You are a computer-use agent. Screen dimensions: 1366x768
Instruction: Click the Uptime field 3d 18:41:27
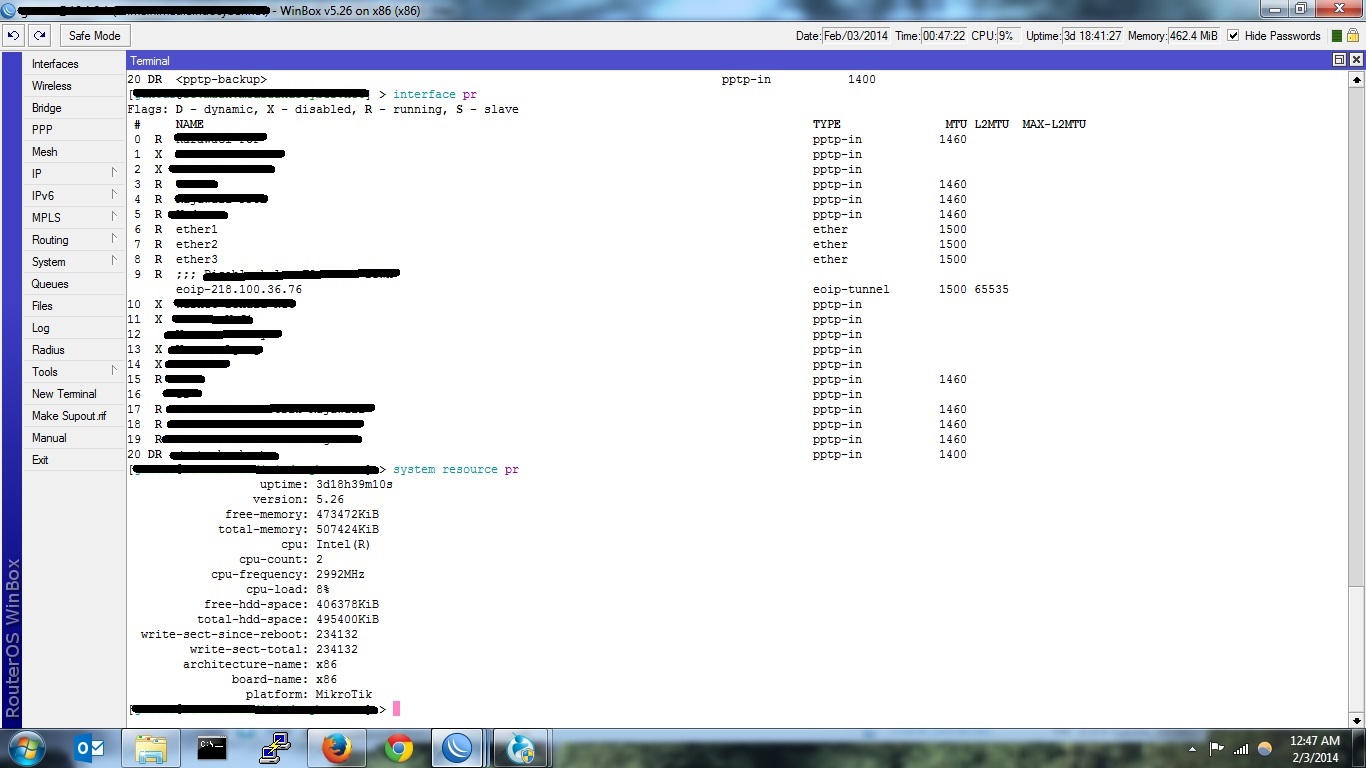pos(1093,35)
